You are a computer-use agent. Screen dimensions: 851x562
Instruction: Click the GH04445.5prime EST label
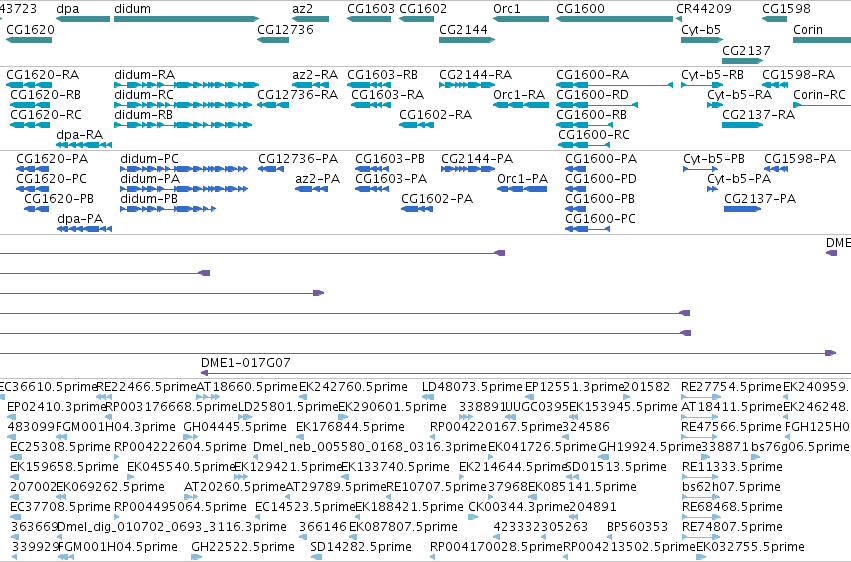pos(234,427)
